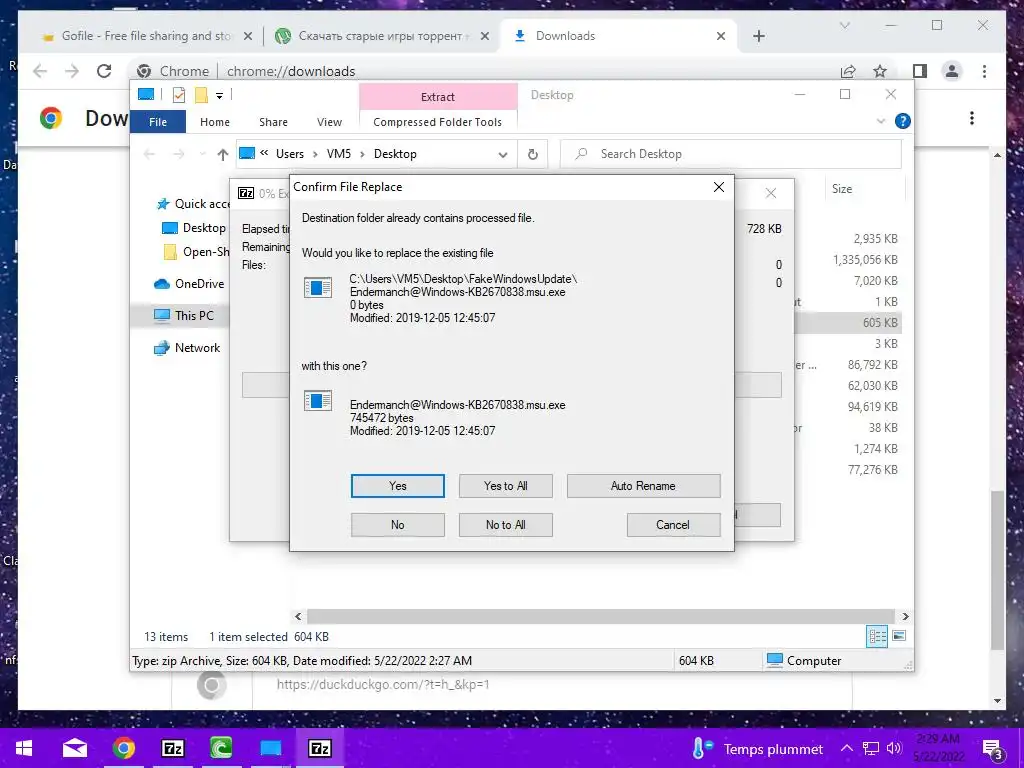Open Downloads page more actions menu
The height and width of the screenshot is (768, 1024).
(x=972, y=118)
